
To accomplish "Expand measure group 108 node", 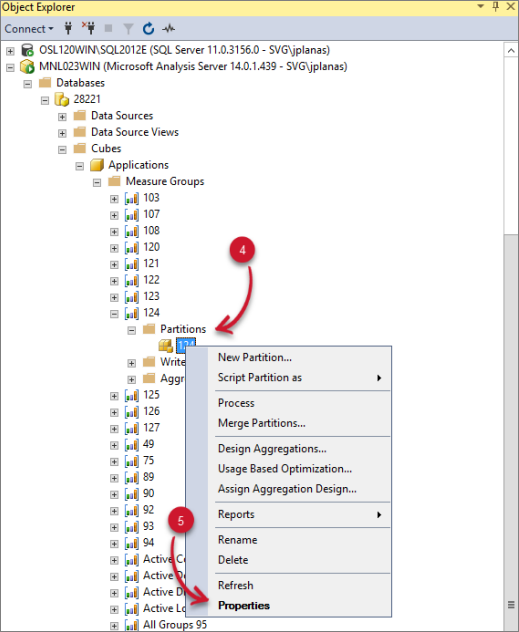I will (114, 232).
